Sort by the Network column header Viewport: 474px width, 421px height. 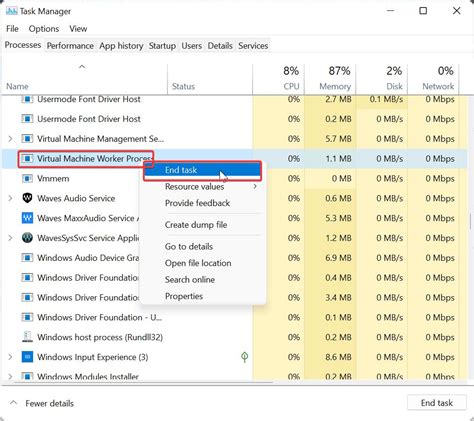point(434,79)
